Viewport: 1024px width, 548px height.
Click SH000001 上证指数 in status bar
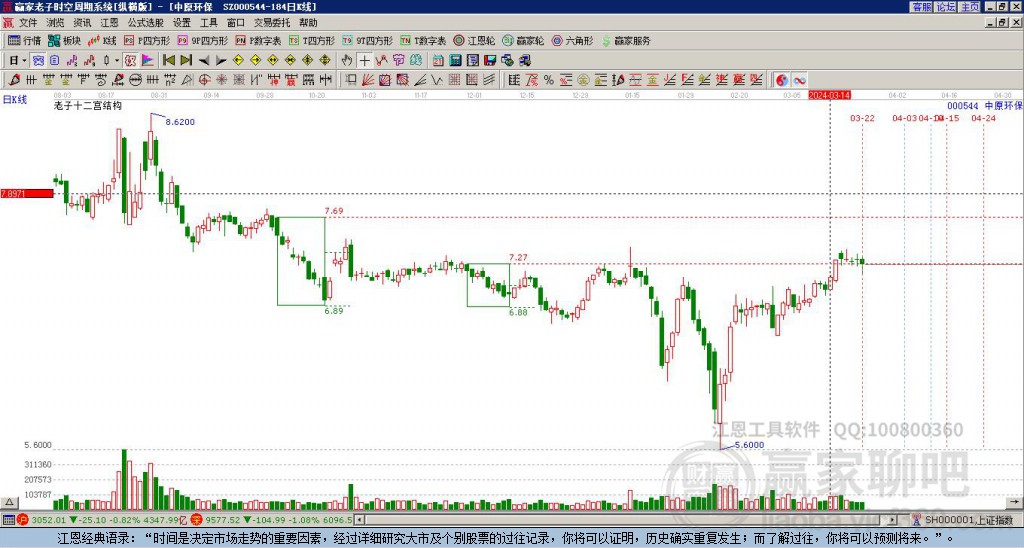click(x=969, y=520)
